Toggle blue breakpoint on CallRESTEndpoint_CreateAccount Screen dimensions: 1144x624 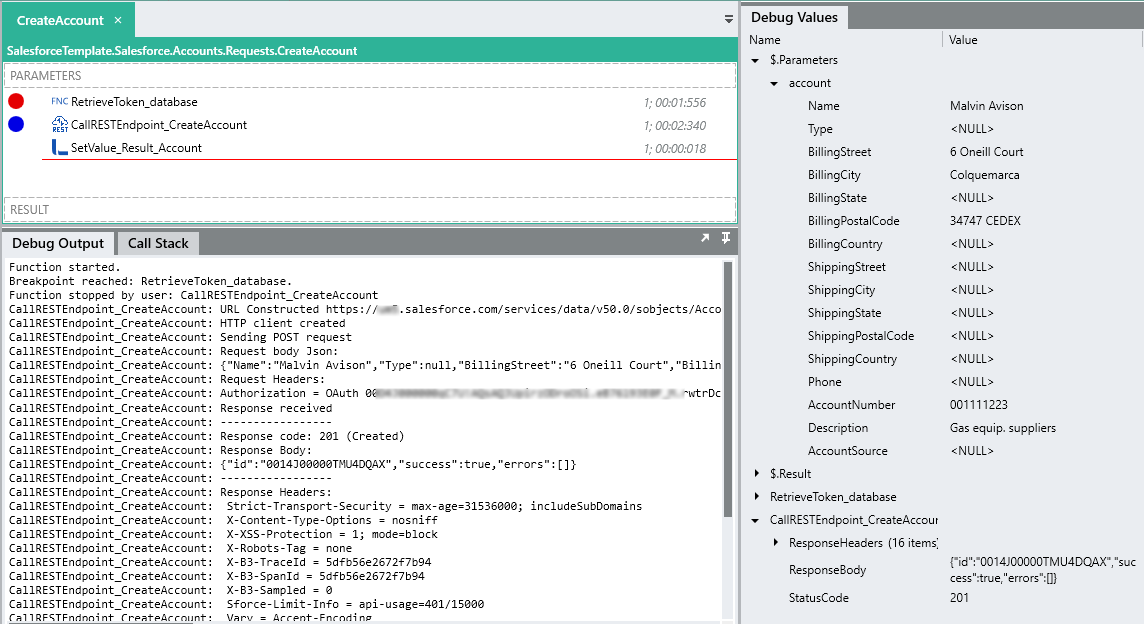point(16,124)
